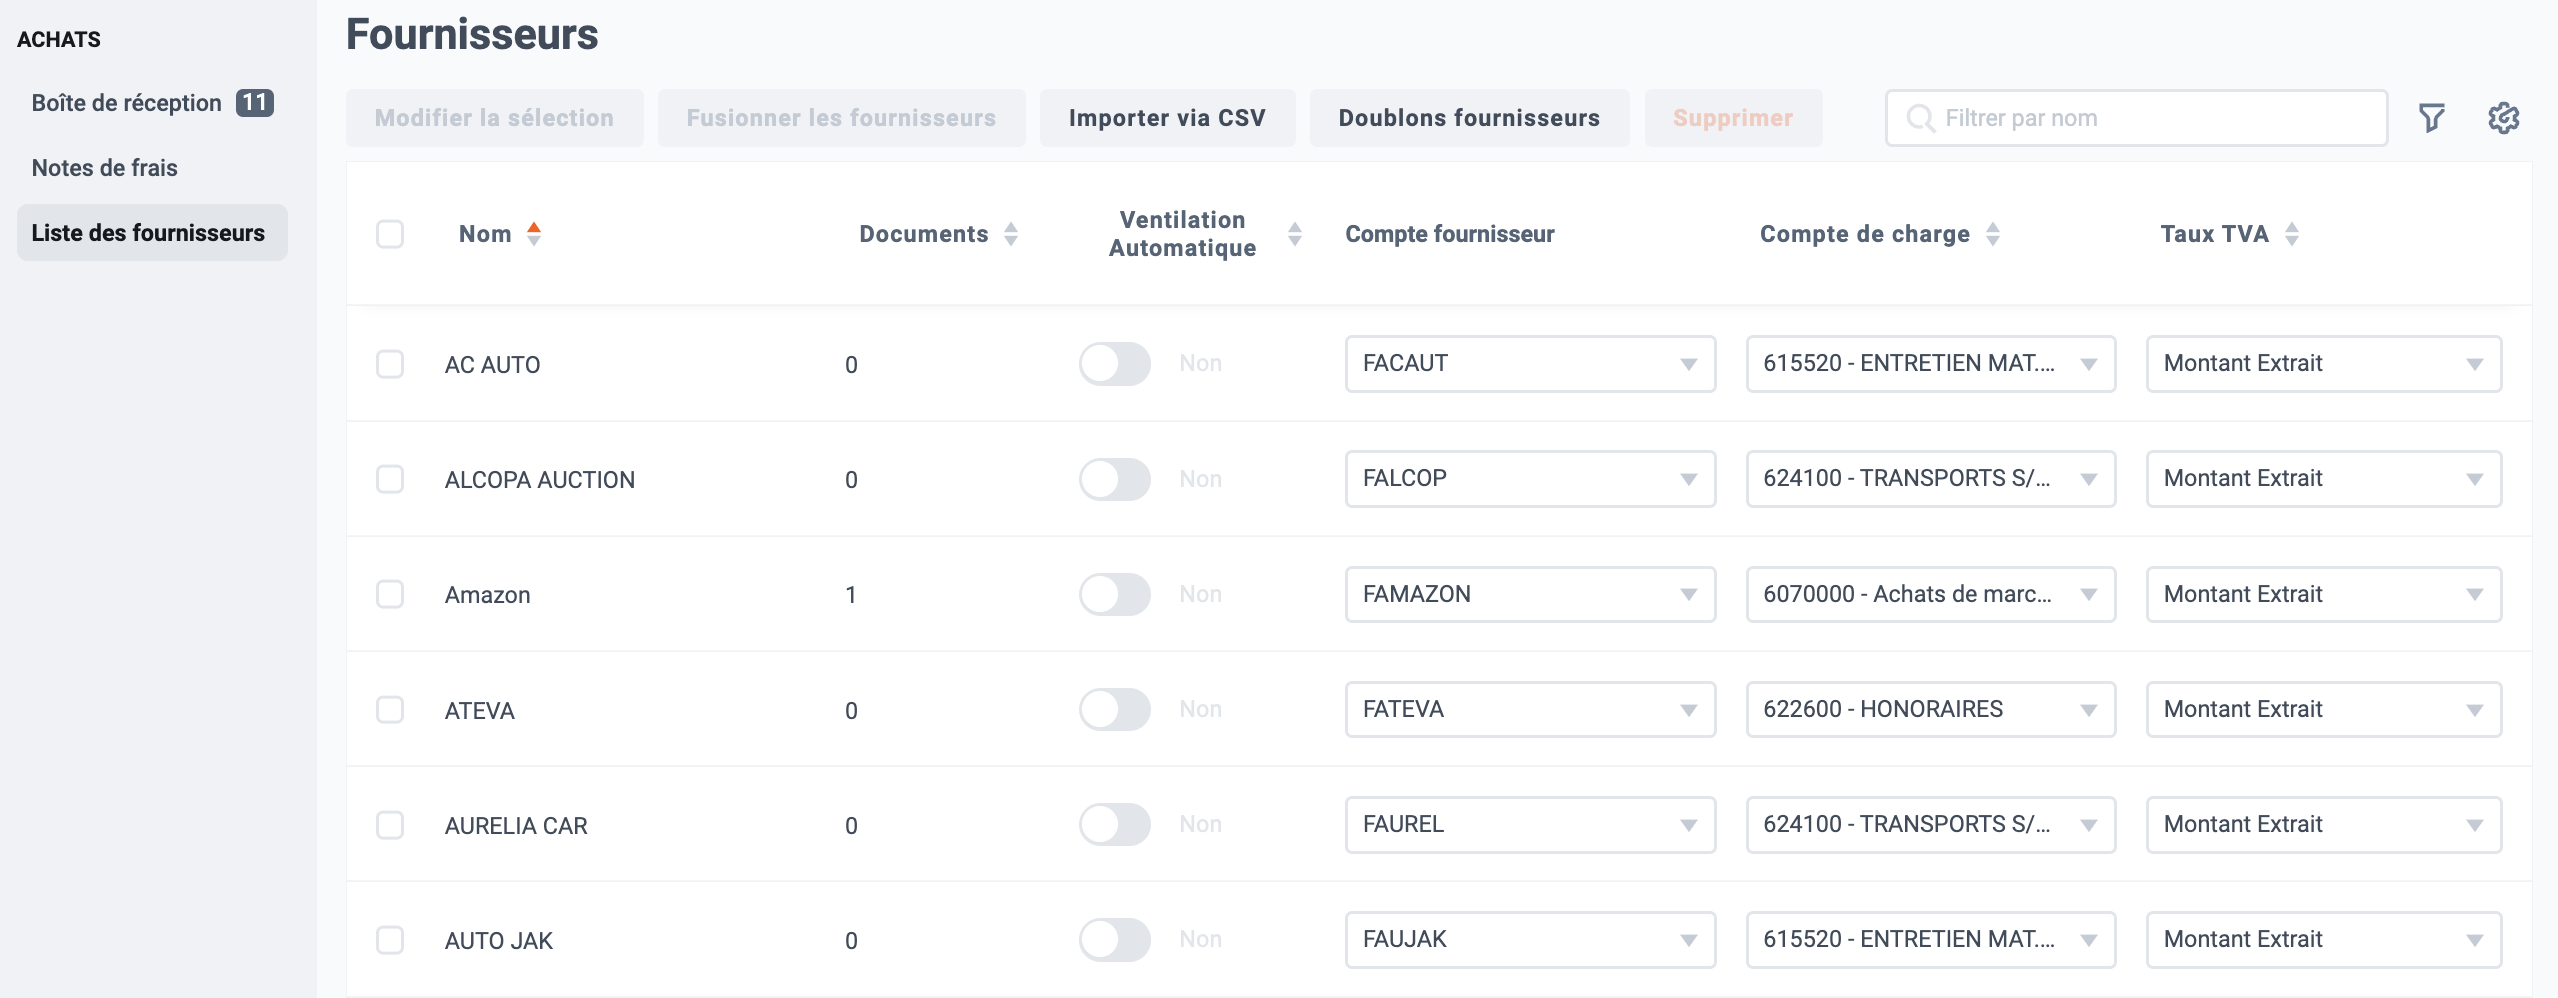Open the filter funnel icon

[2431, 118]
